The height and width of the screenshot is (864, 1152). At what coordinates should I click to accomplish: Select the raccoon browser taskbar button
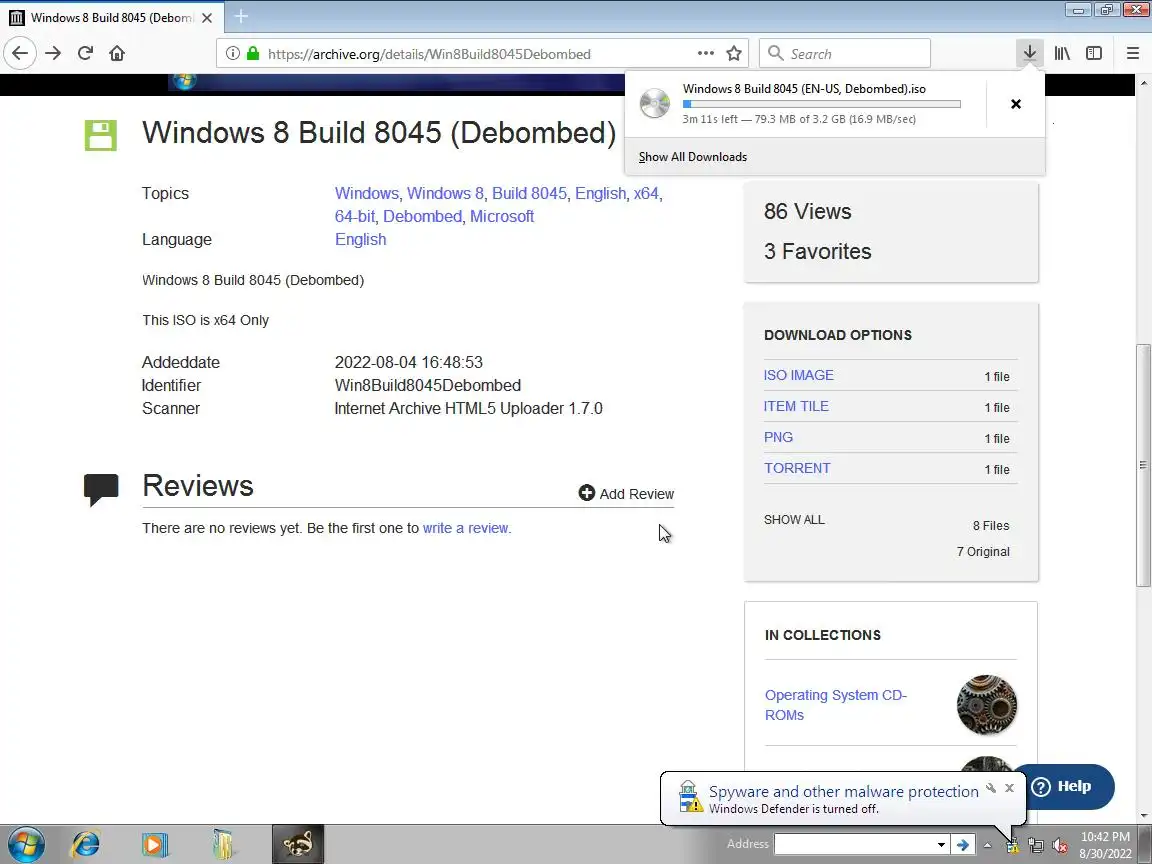coord(298,844)
